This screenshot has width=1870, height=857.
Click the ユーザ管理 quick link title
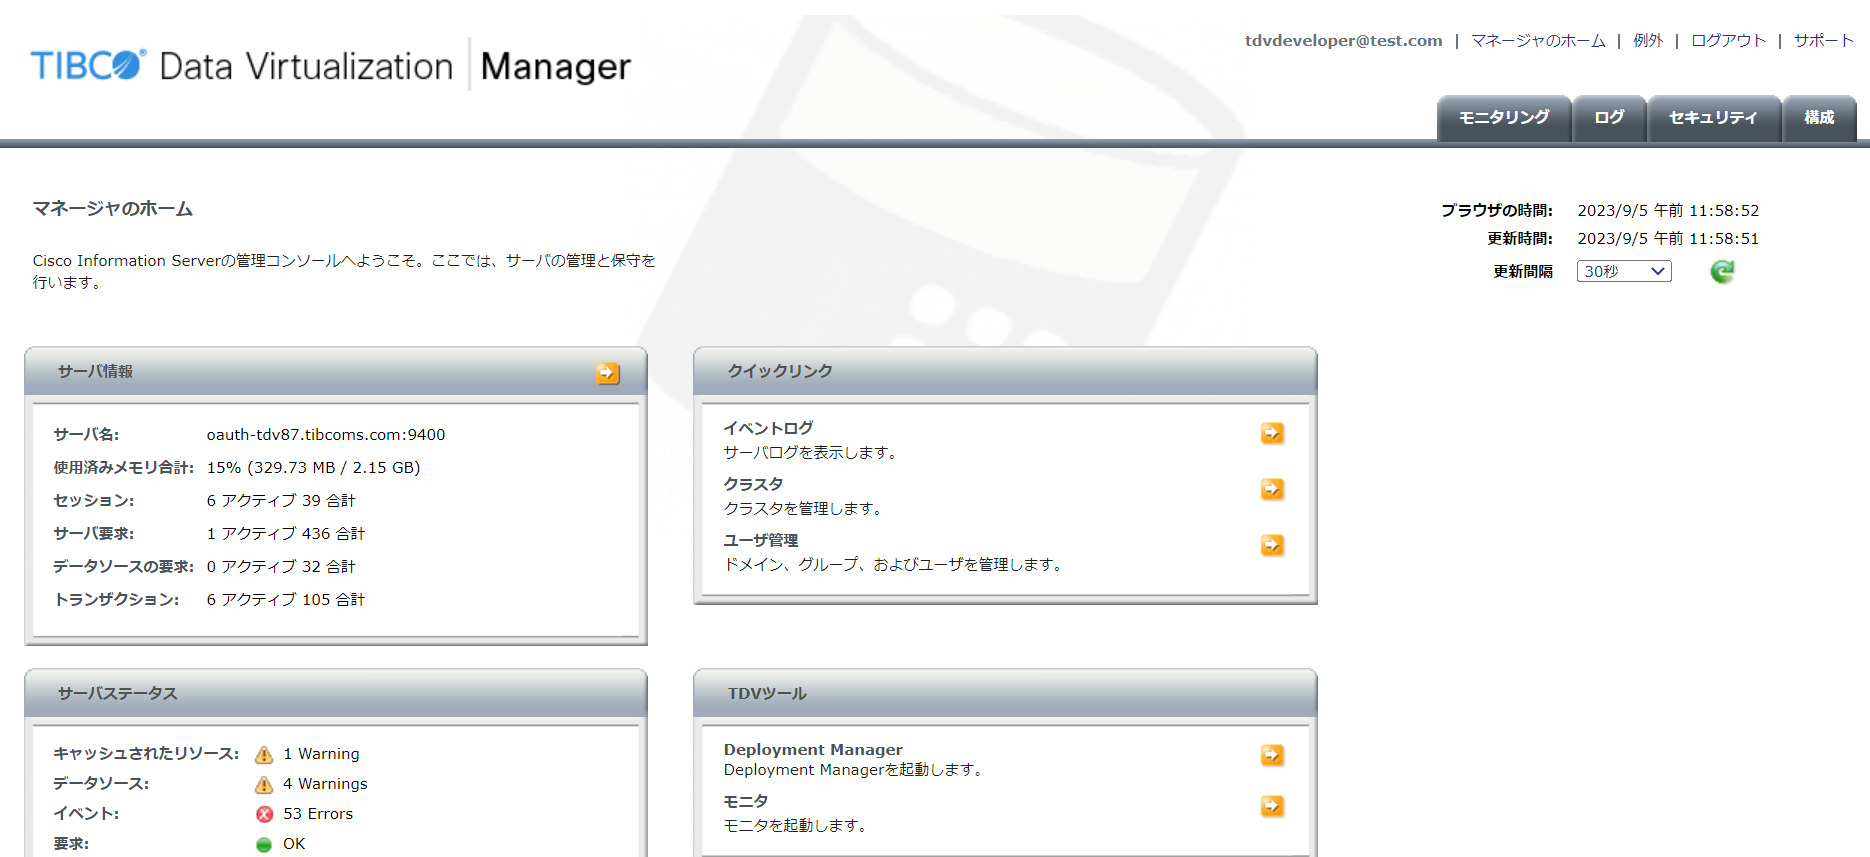pos(761,540)
